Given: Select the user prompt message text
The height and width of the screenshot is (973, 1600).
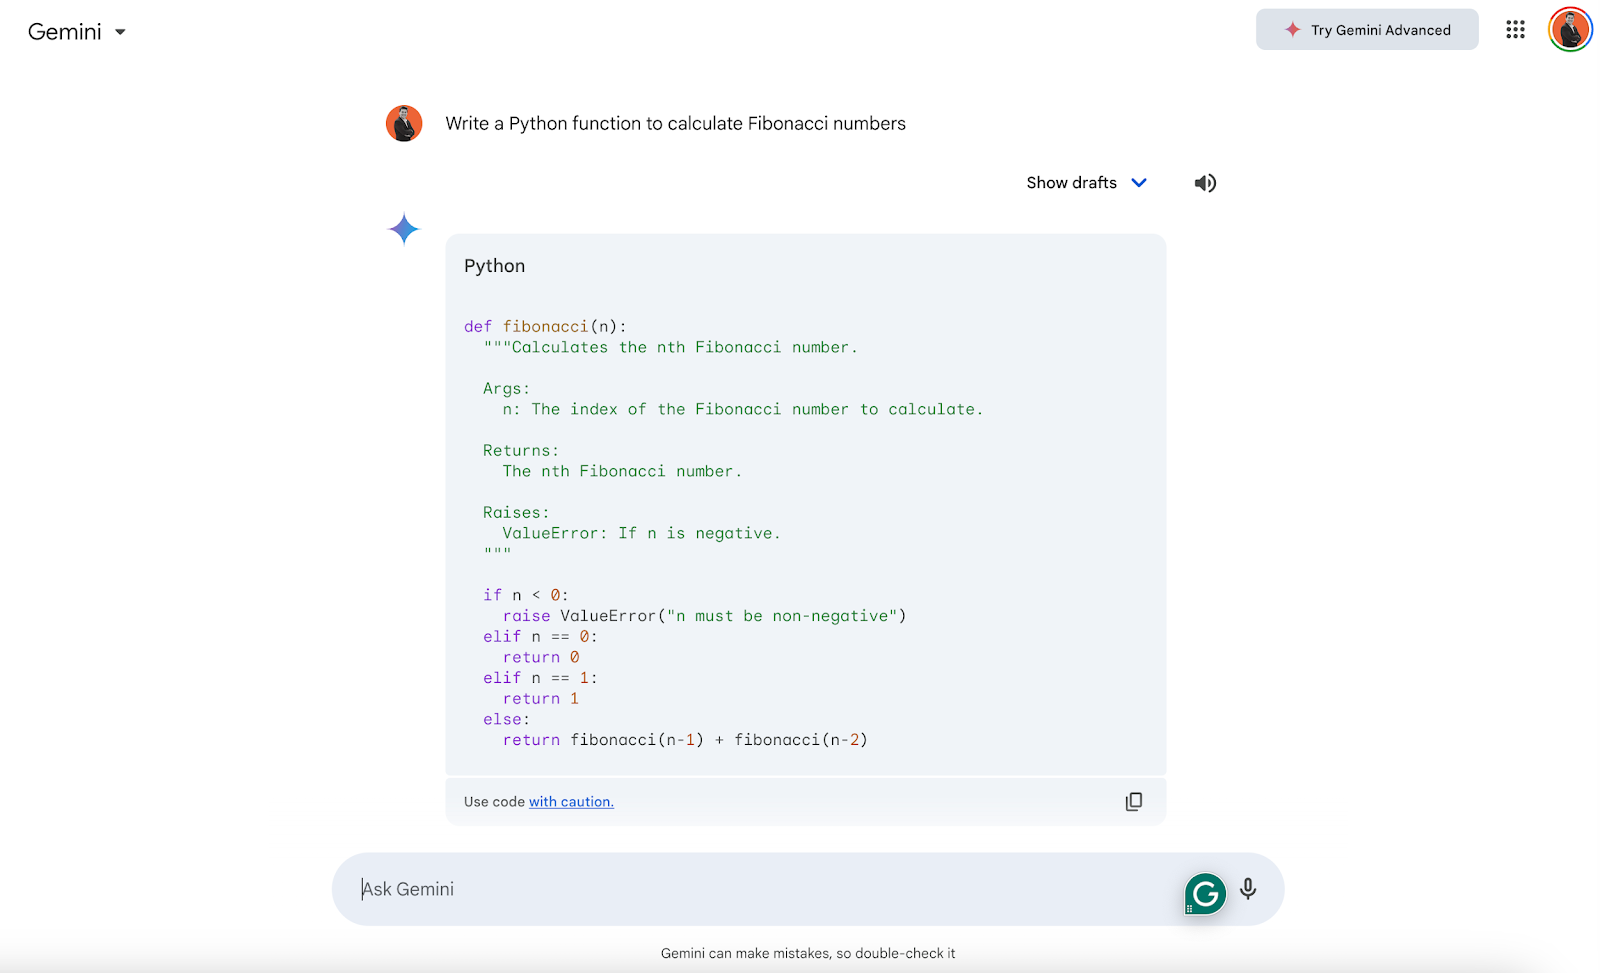Looking at the screenshot, I should click(x=675, y=122).
